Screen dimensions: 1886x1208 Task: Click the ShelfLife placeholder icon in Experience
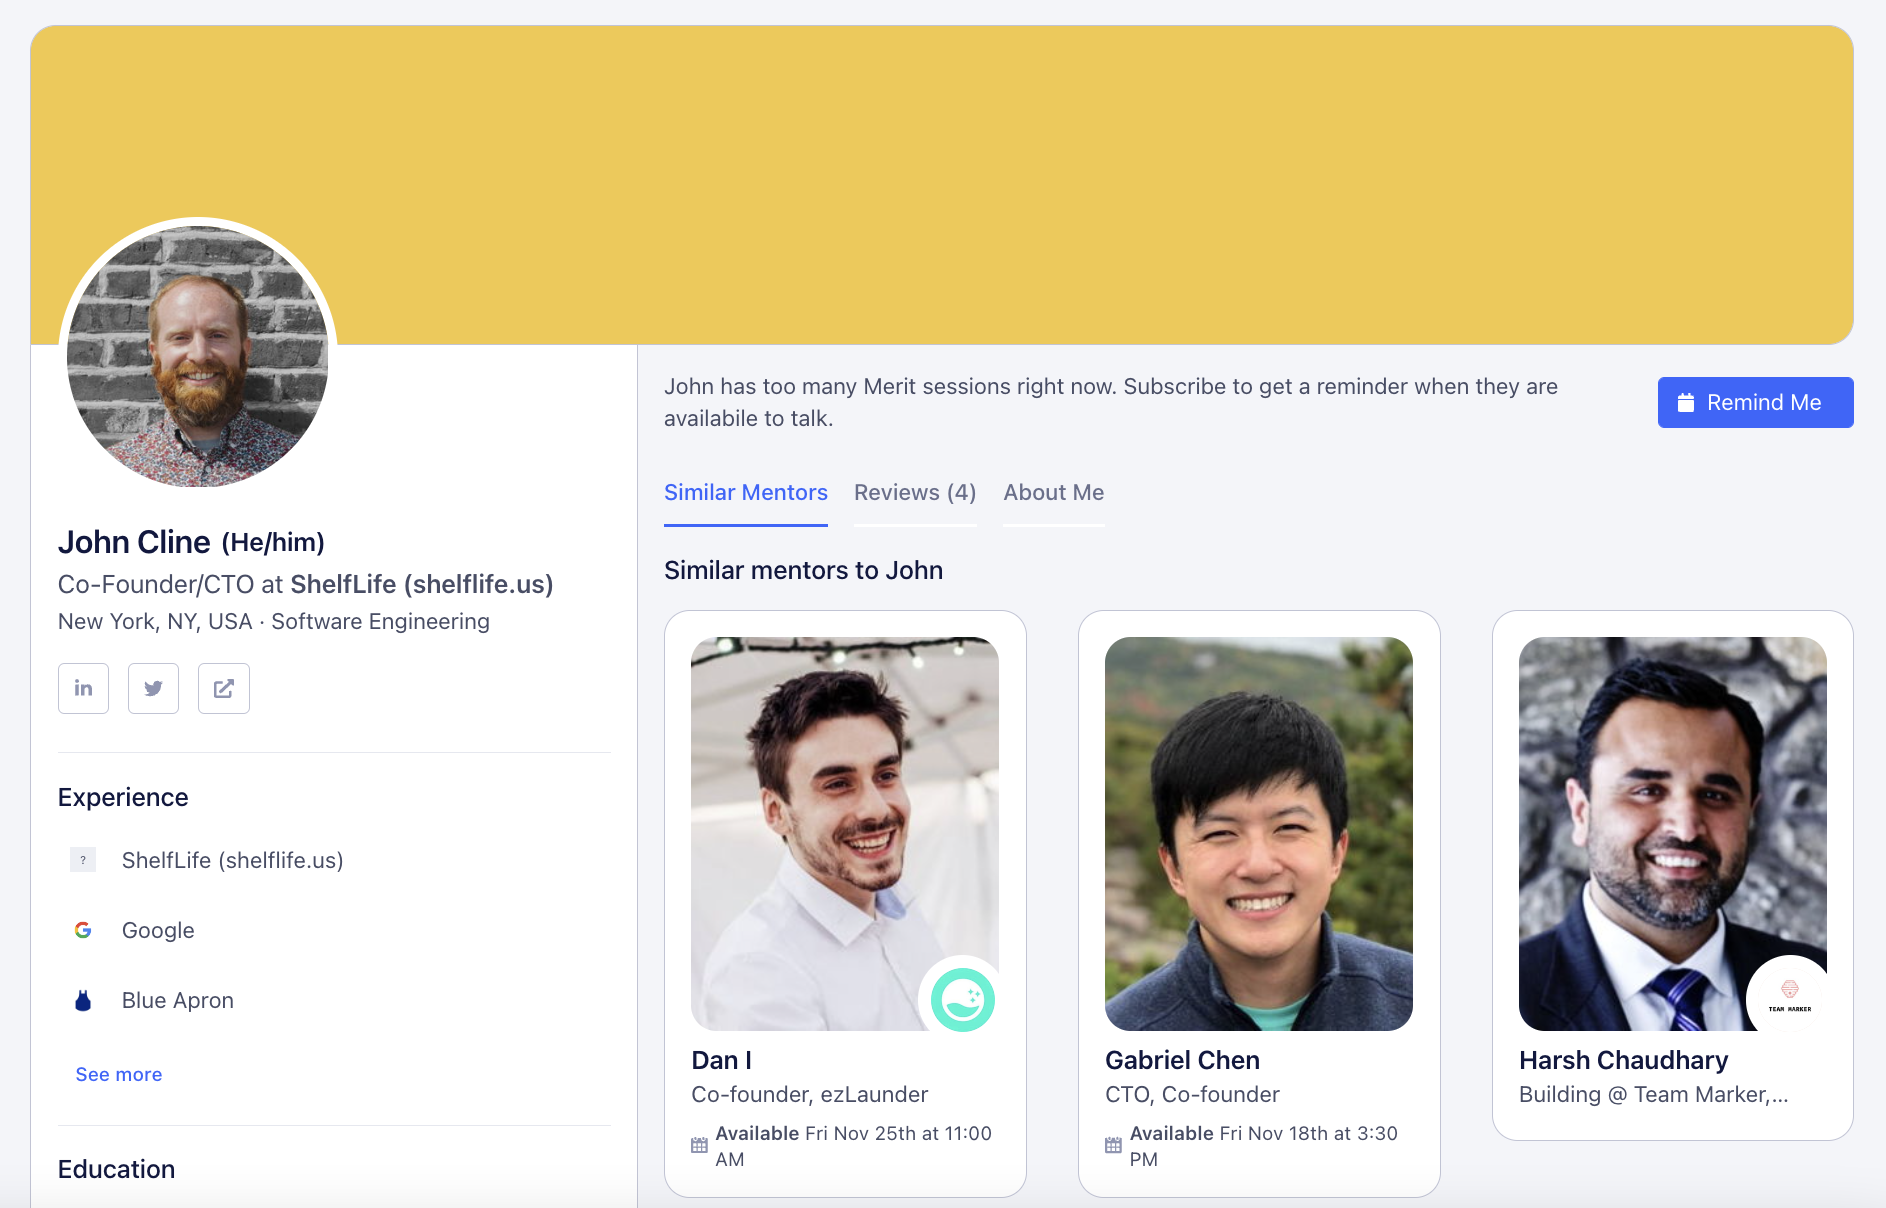83,859
